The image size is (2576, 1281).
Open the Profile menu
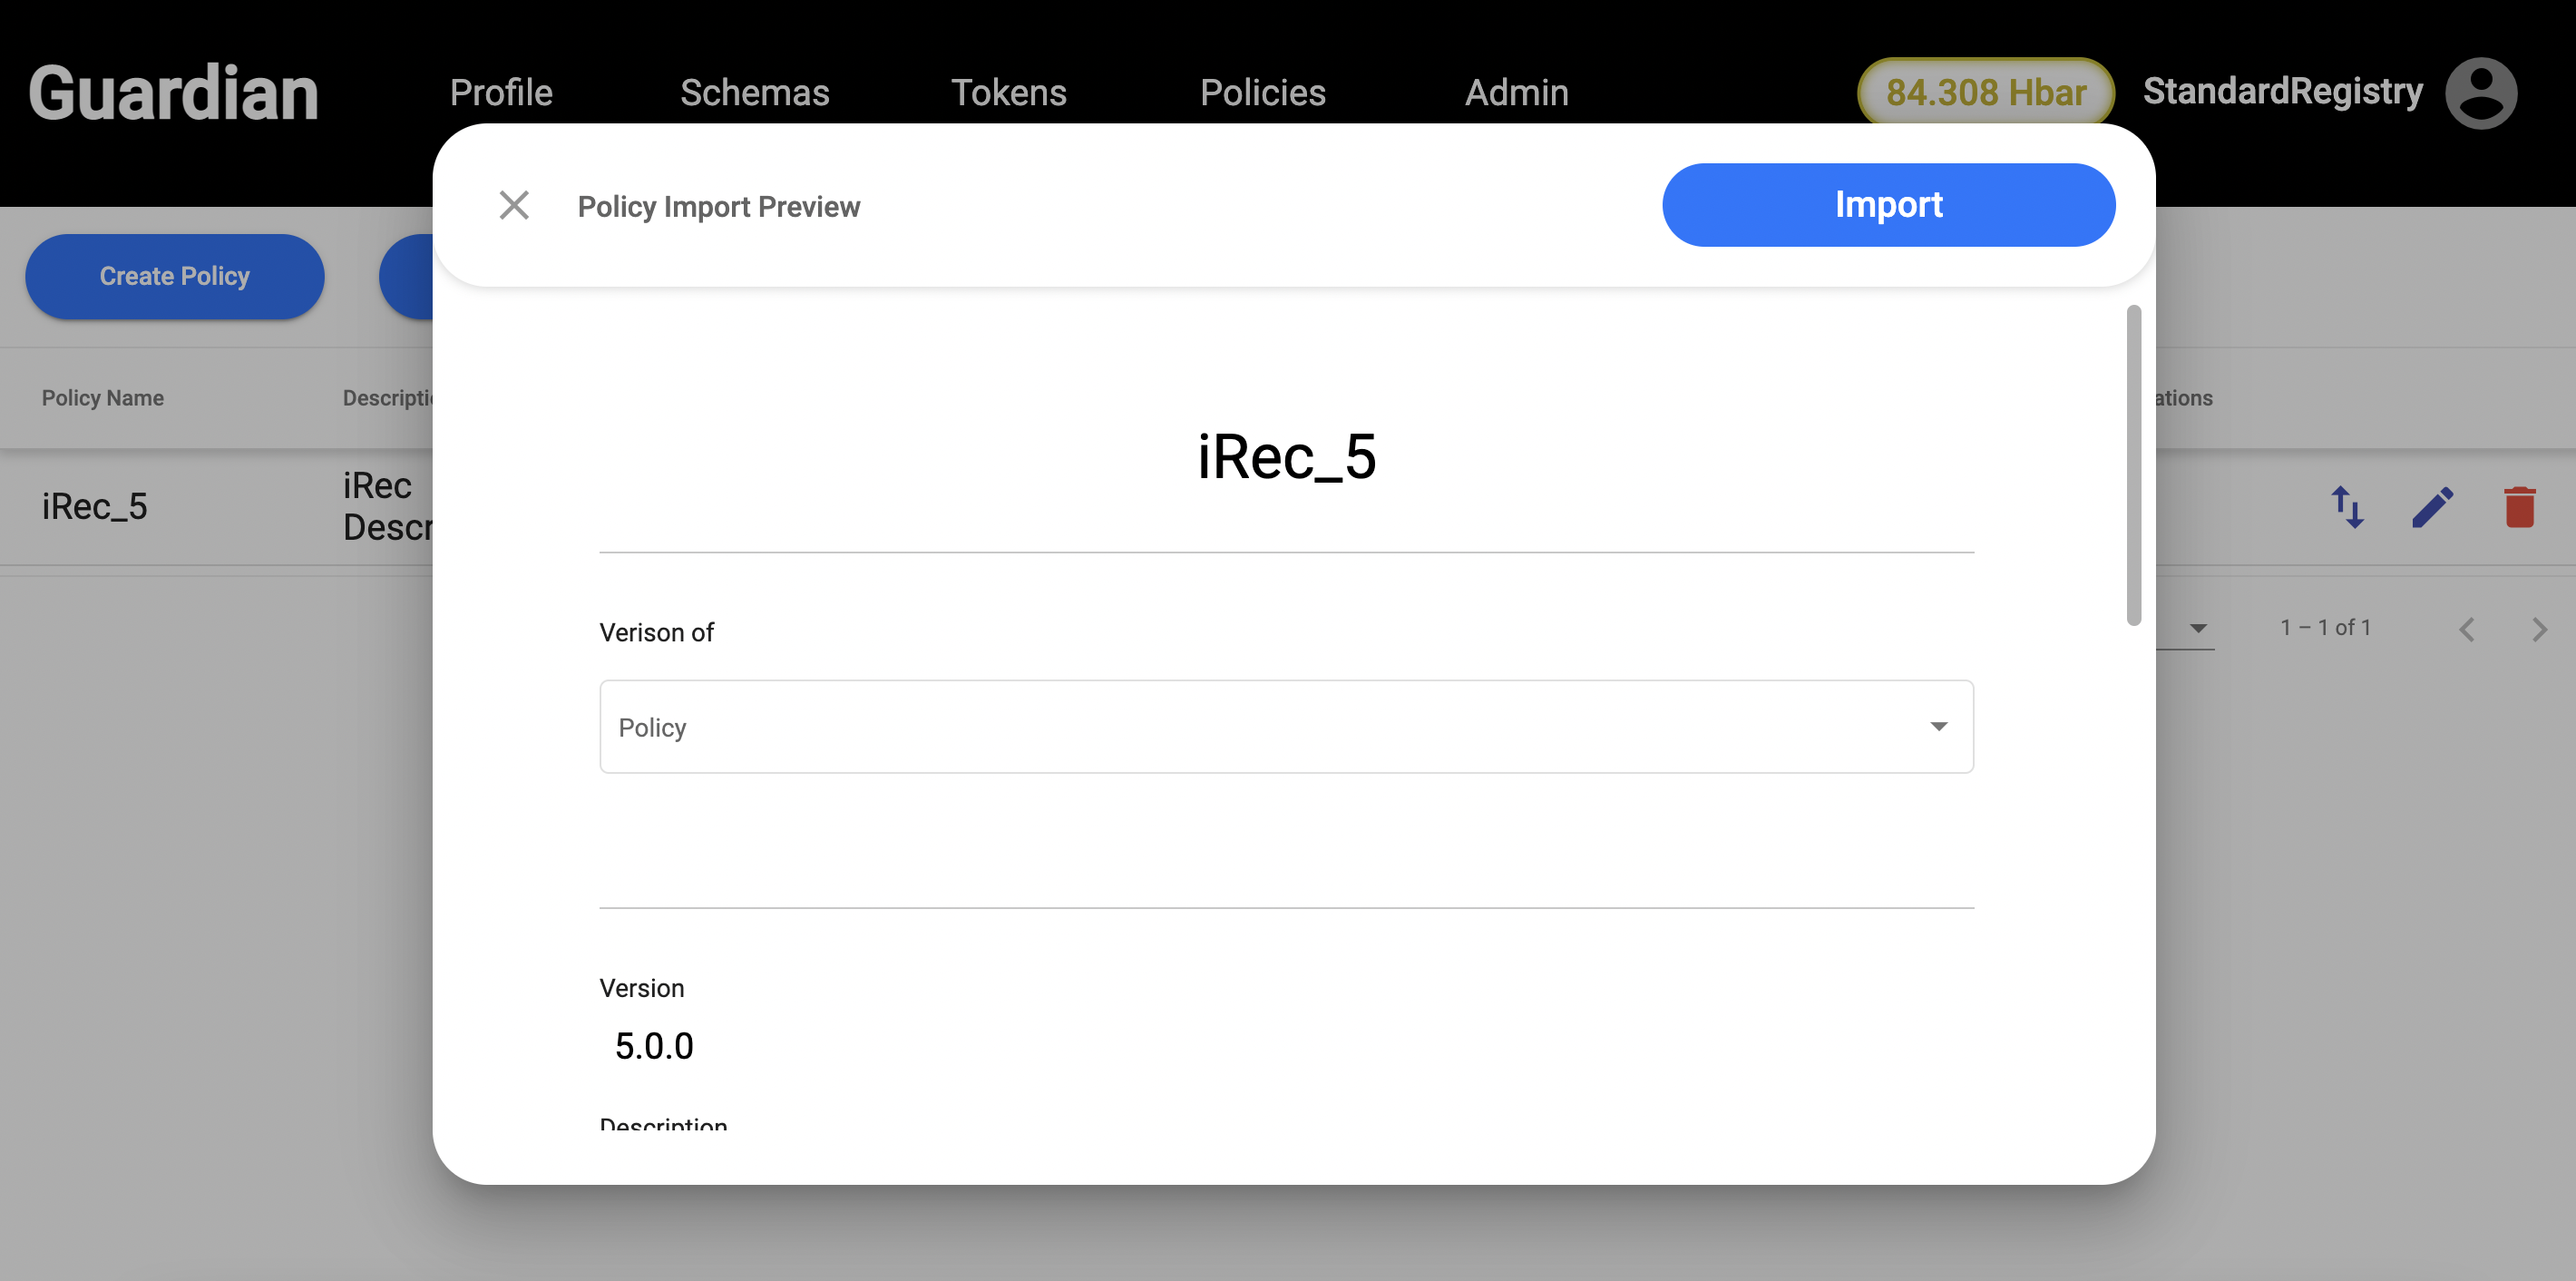click(x=501, y=92)
